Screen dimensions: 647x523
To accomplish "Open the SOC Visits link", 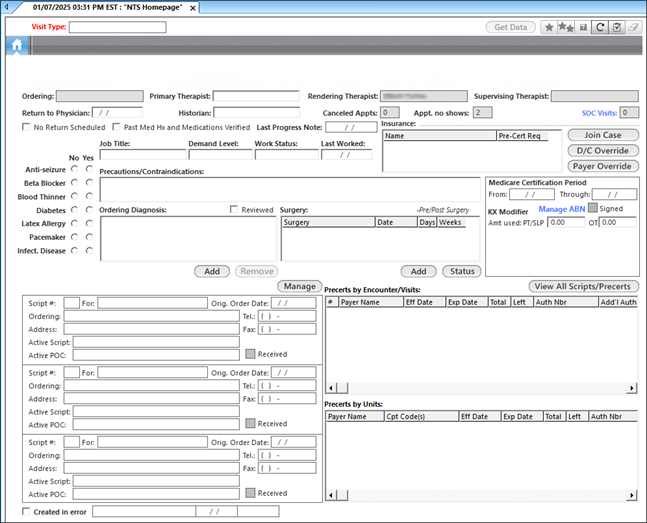I will (x=599, y=113).
